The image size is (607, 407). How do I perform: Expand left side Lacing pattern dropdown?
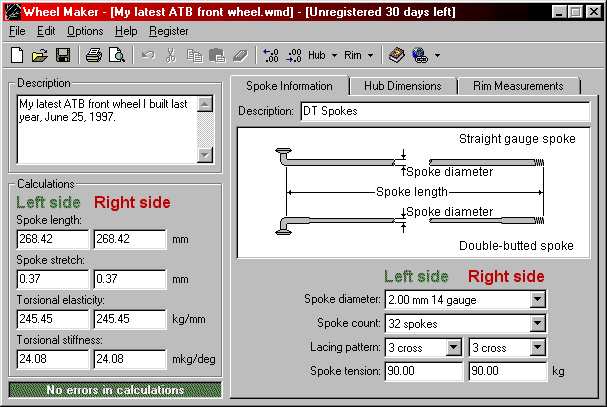click(453, 347)
